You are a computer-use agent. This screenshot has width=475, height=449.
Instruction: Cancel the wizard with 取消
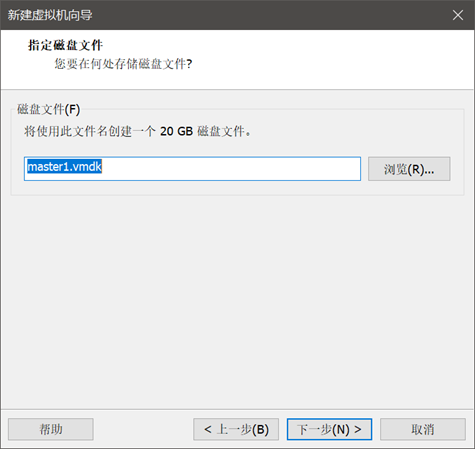pos(423,429)
